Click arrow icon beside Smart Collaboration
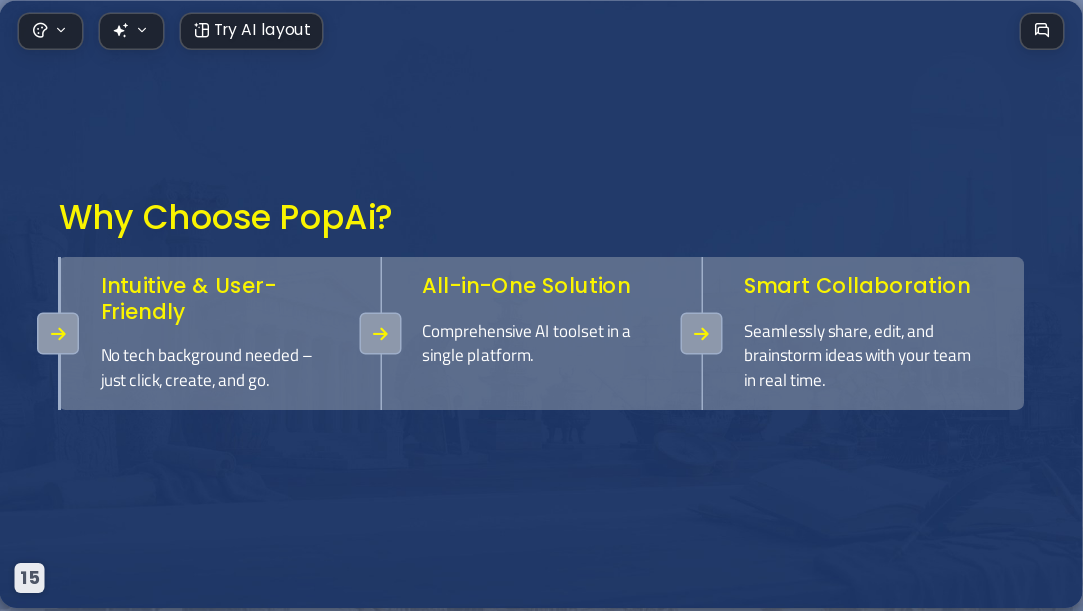Viewport: 1083px width, 611px height. click(701, 333)
